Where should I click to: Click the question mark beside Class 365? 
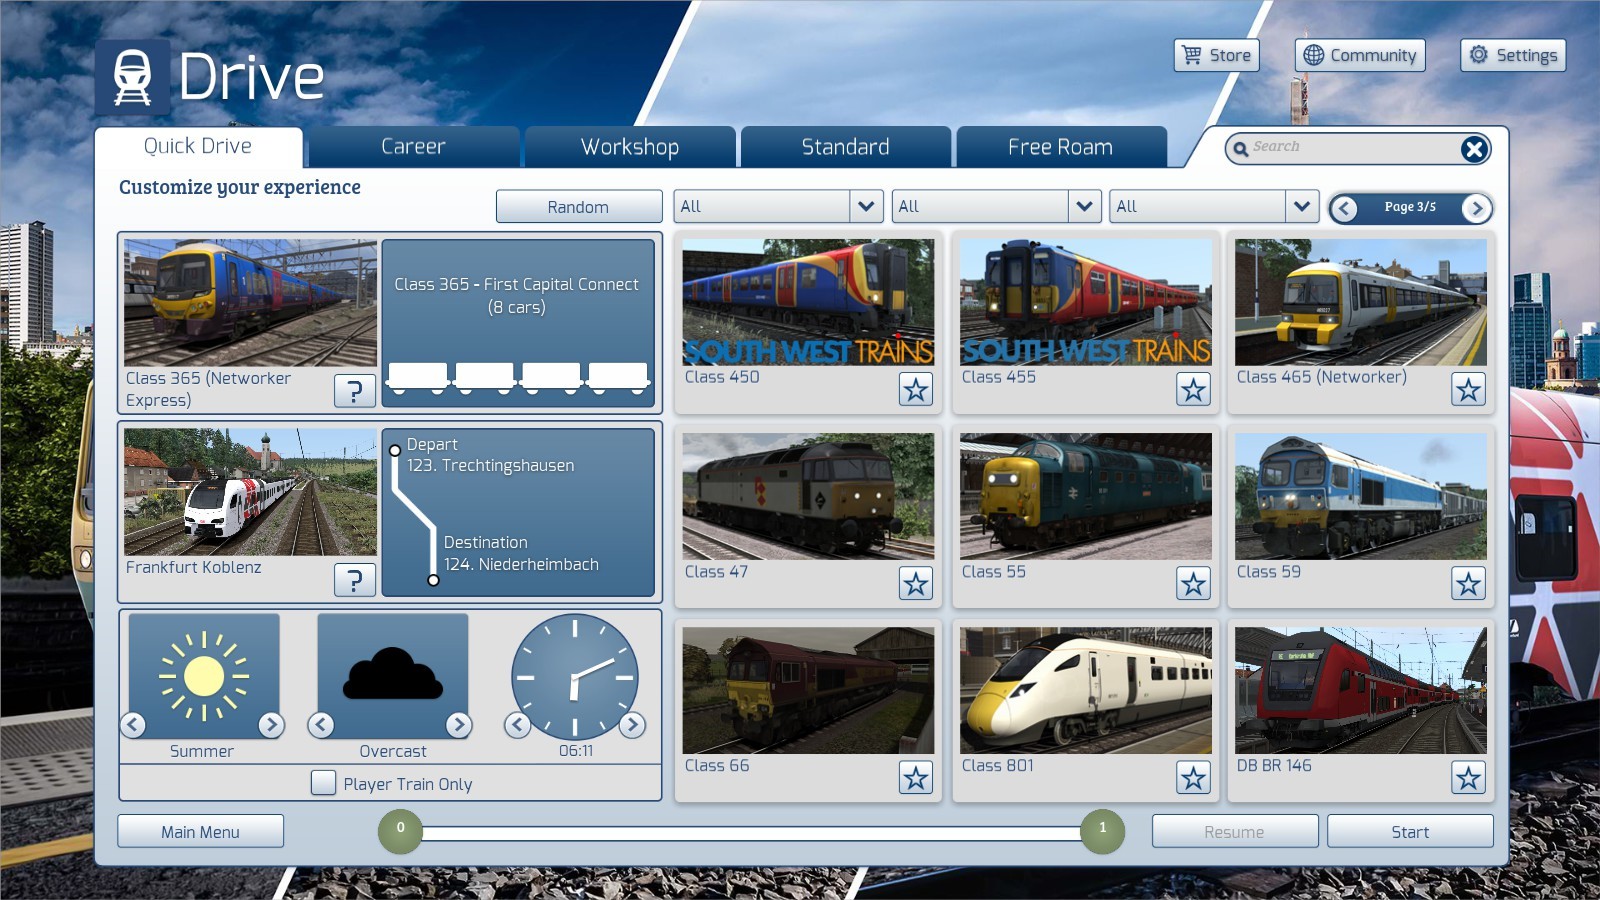354,391
